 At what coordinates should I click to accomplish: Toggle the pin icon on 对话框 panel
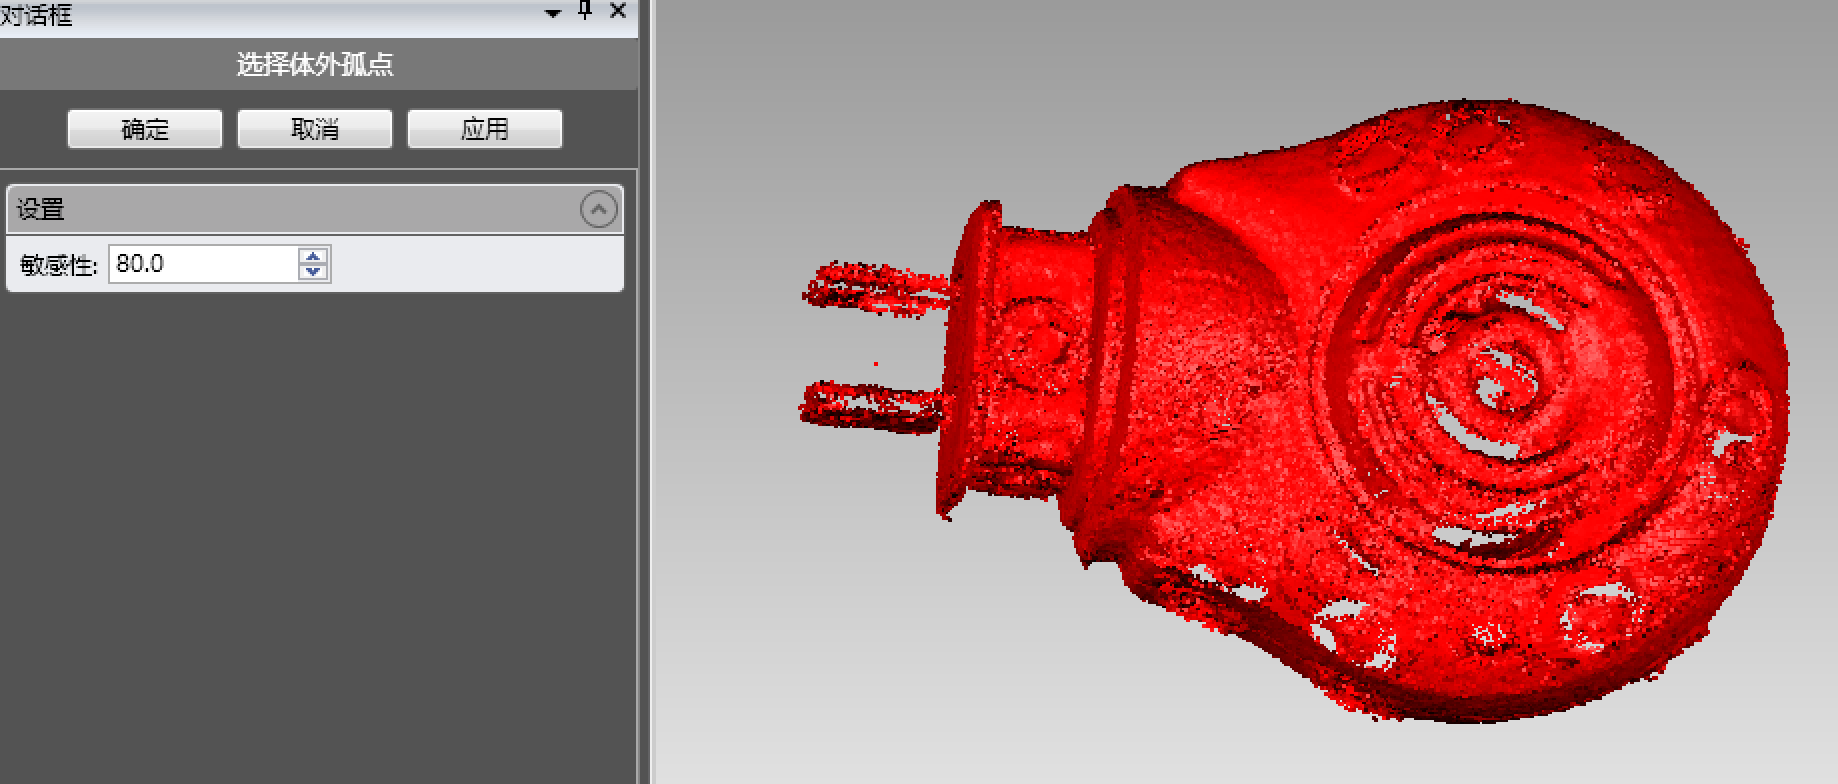pyautogui.click(x=586, y=11)
